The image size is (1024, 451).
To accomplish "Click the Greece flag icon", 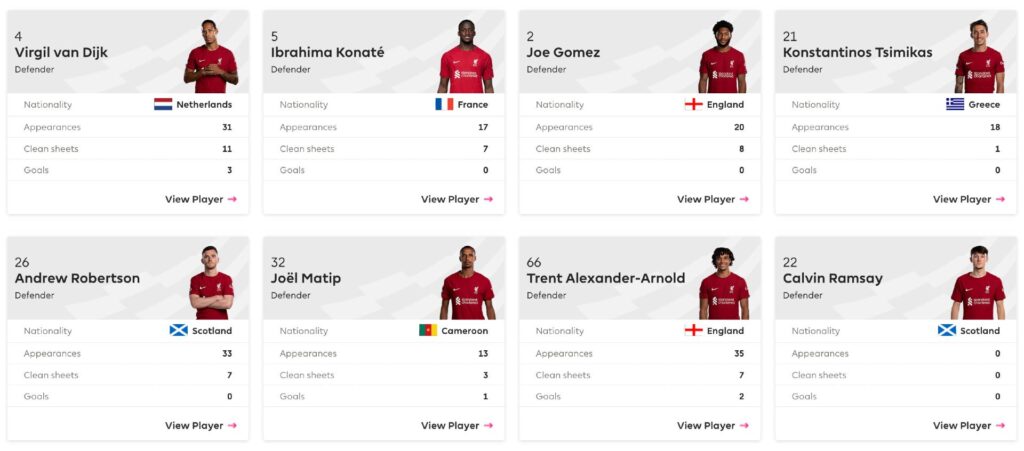I will (x=955, y=104).
